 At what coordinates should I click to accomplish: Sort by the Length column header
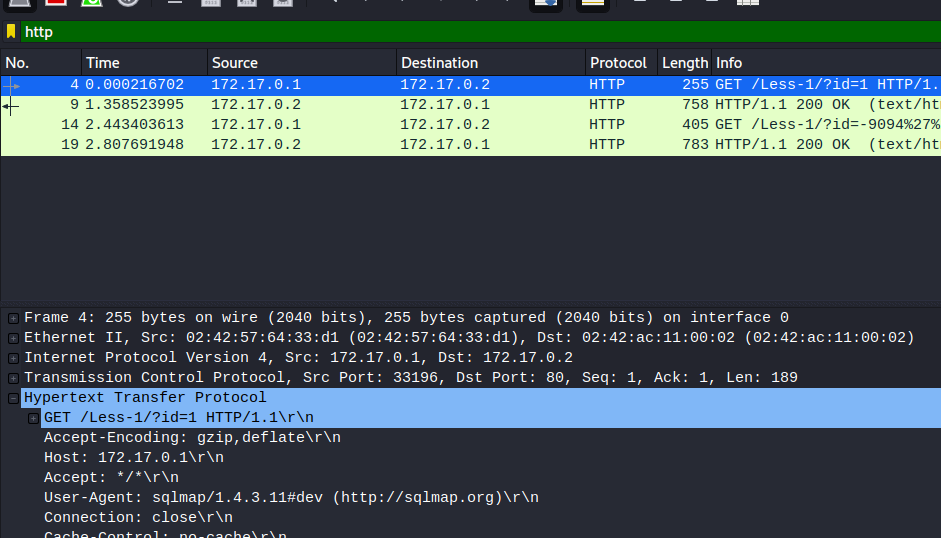(x=685, y=63)
